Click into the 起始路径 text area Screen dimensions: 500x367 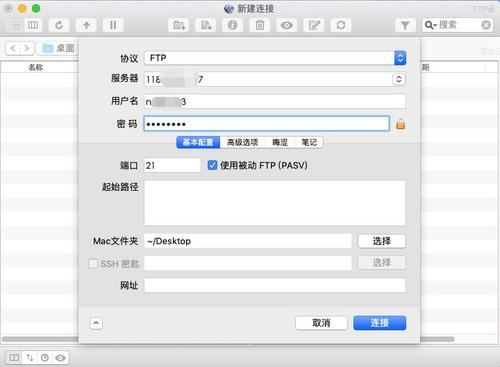click(275, 203)
